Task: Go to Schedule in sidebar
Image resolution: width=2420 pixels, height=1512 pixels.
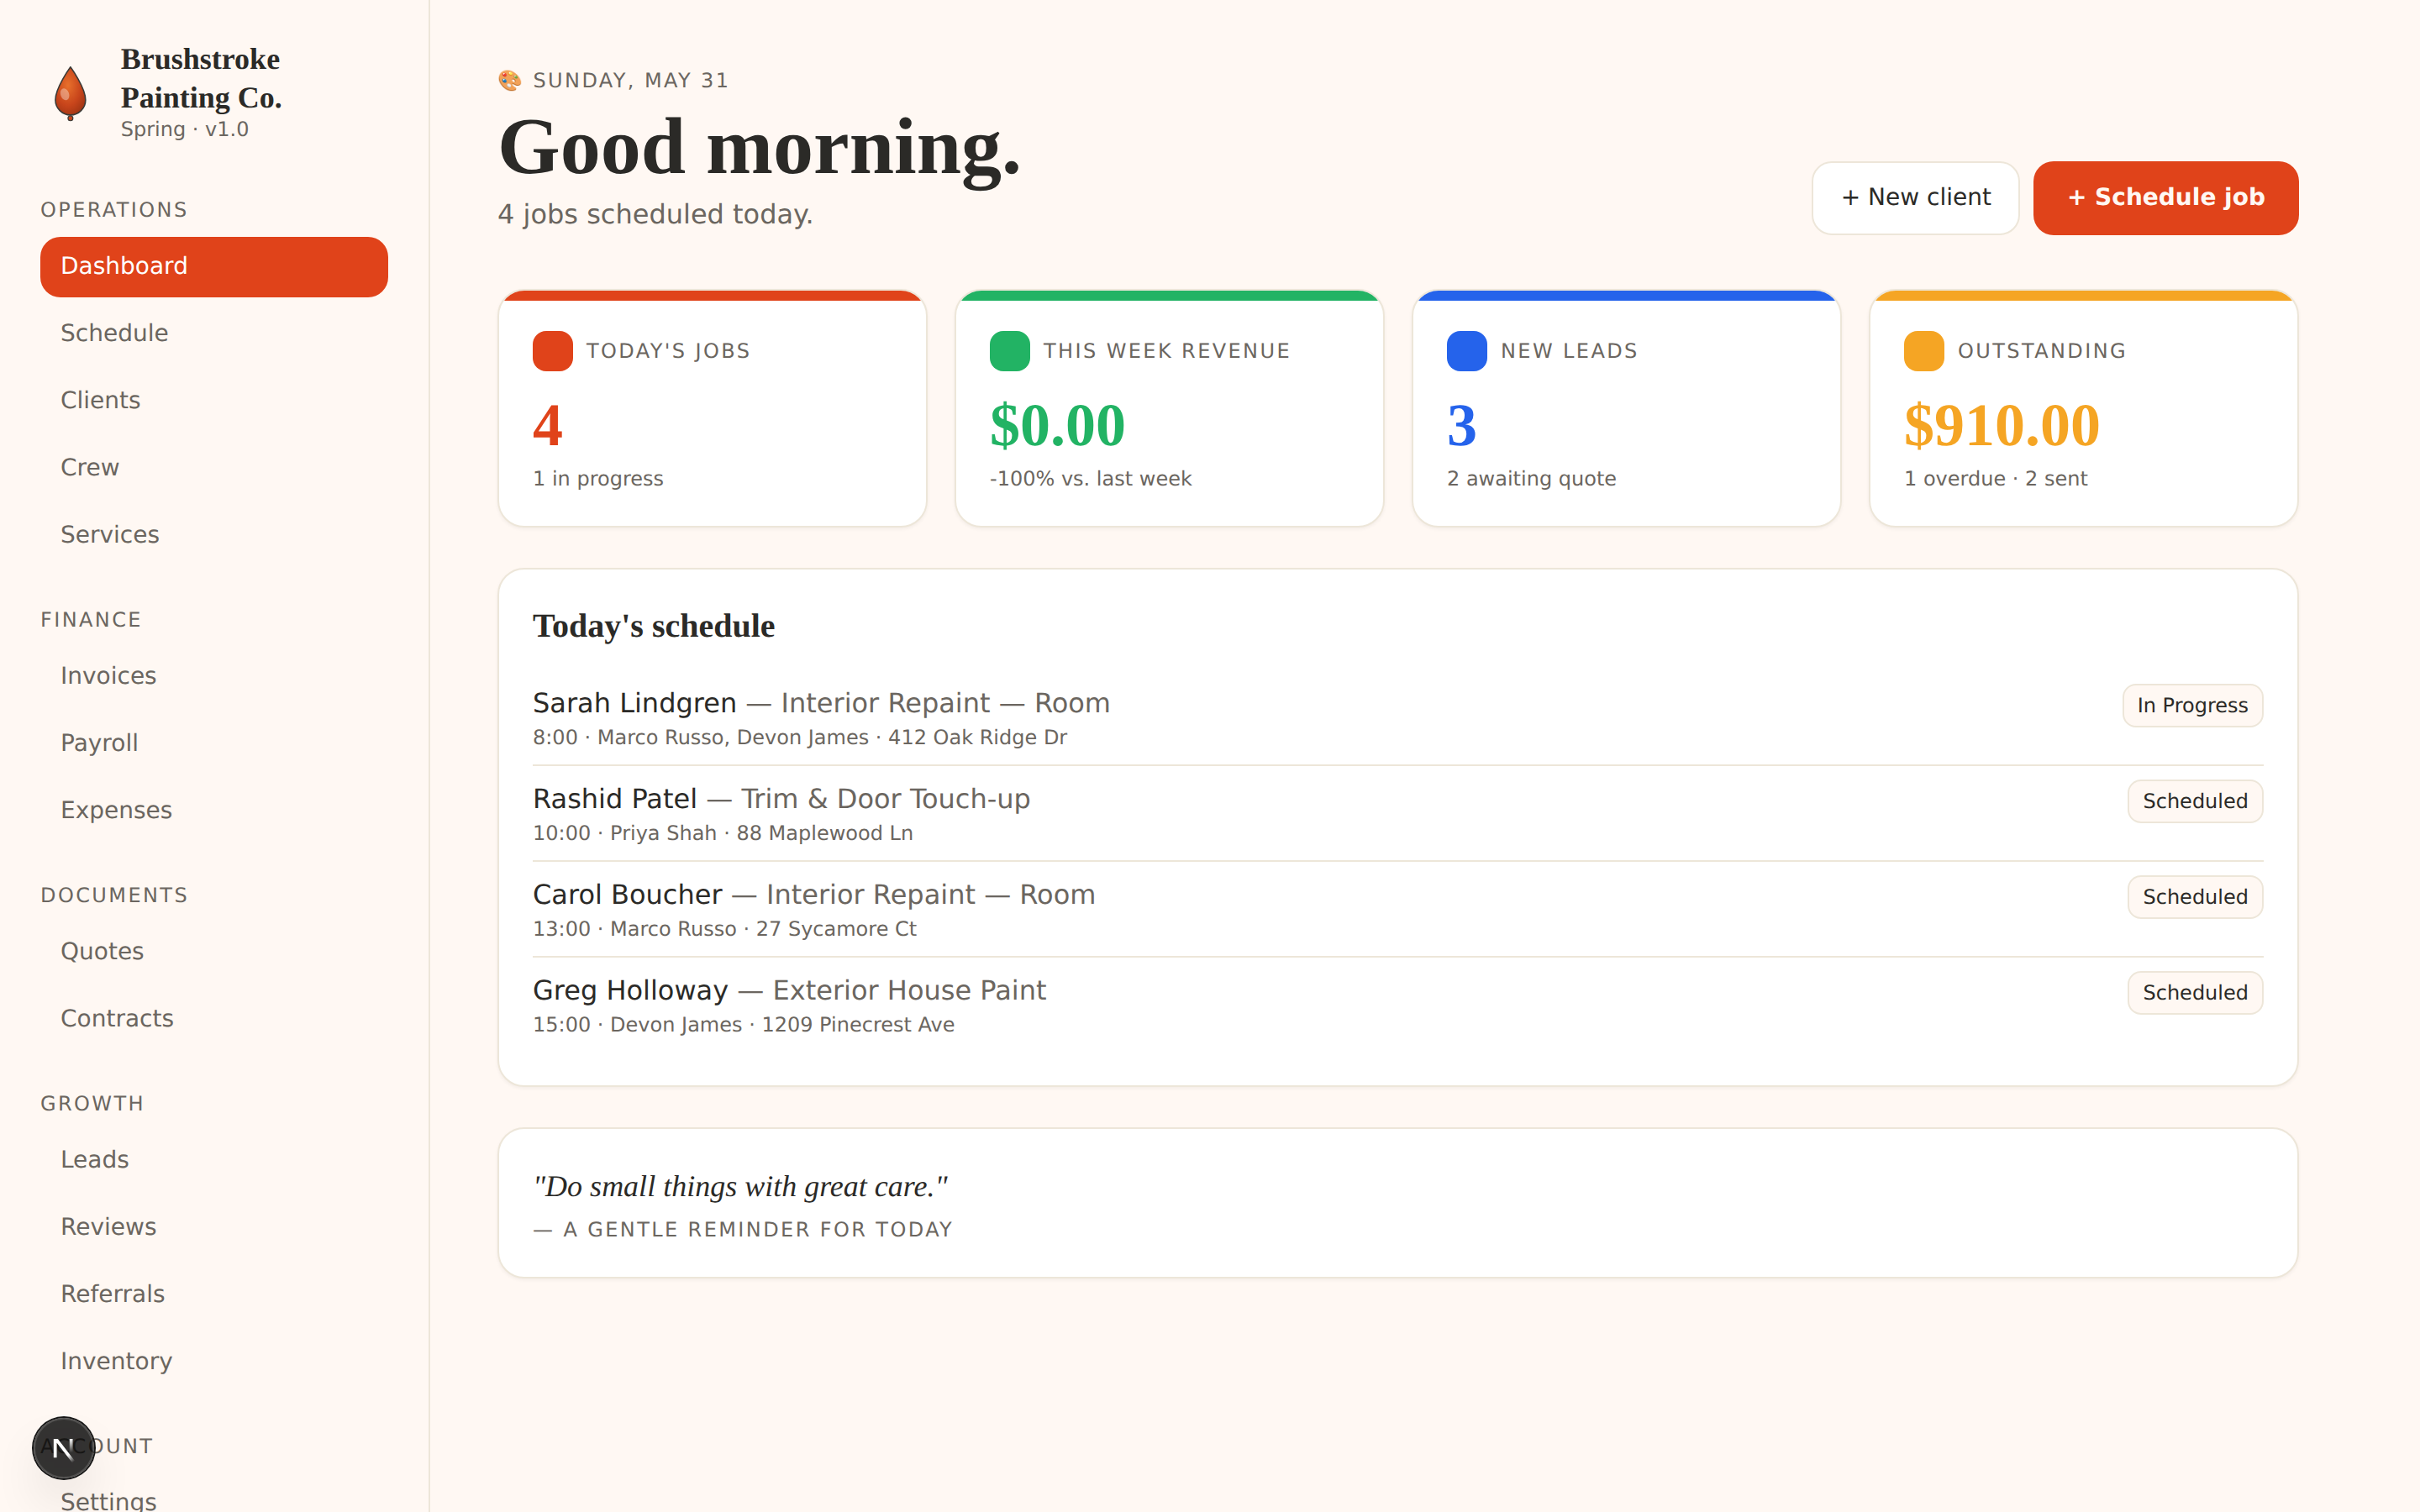Action: [214, 333]
